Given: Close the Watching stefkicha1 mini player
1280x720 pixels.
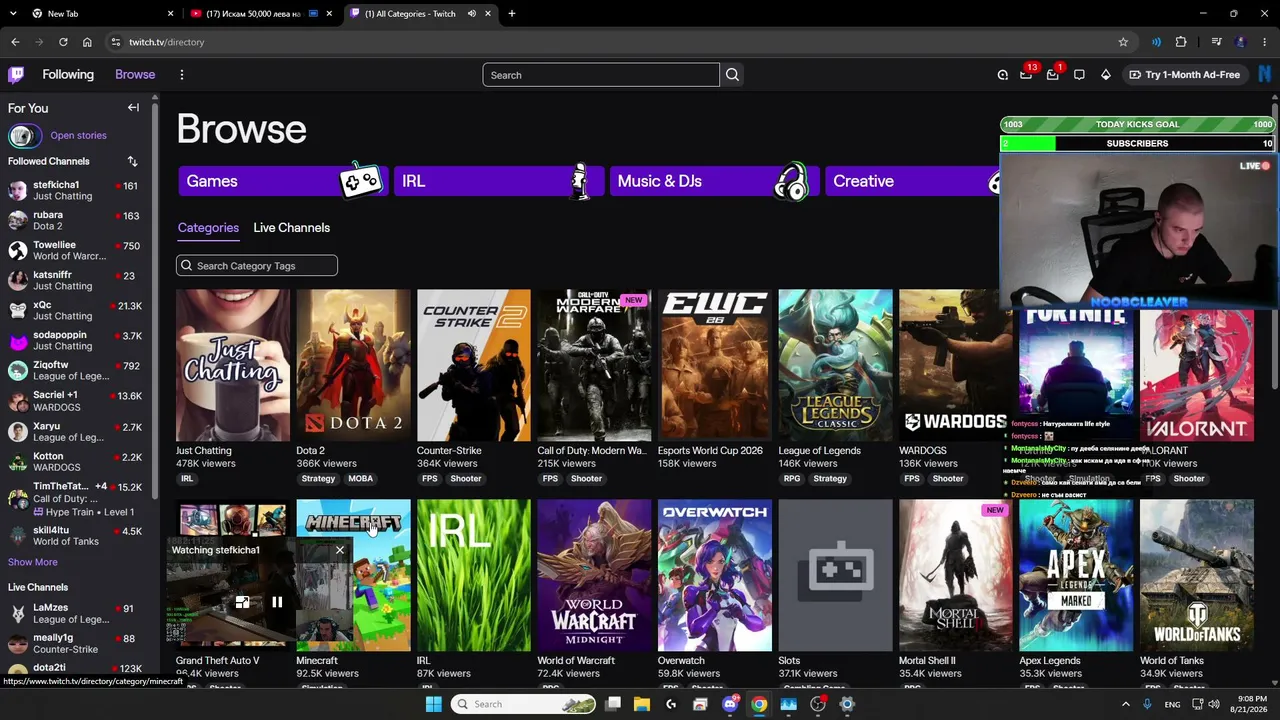Looking at the screenshot, I should (x=340, y=550).
